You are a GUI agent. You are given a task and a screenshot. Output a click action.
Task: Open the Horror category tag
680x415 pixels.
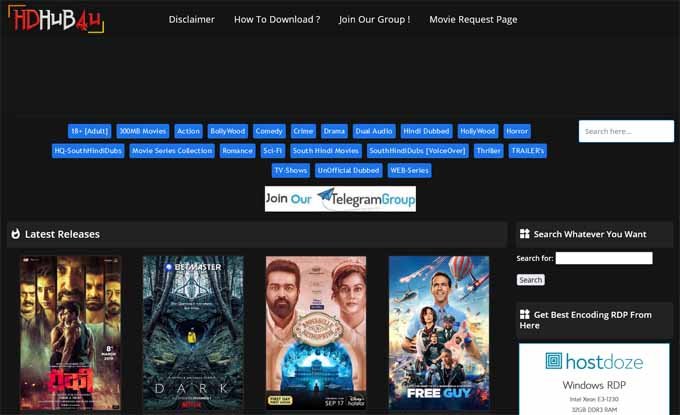click(517, 131)
